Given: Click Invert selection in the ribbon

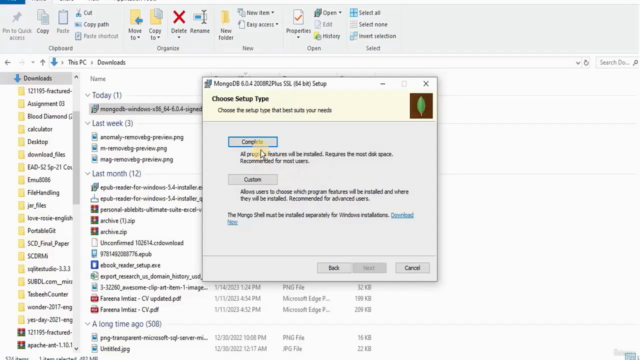Looking at the screenshot, I should click(373, 36).
